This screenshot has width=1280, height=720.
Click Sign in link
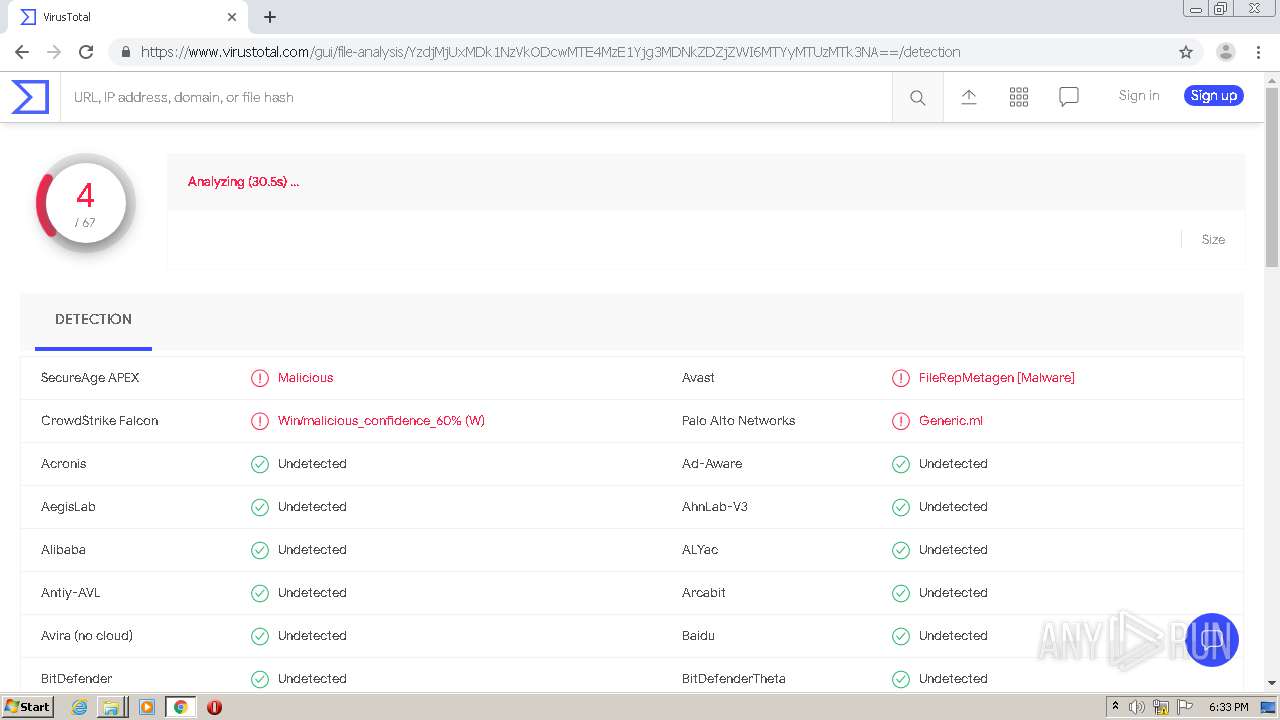pos(1139,96)
